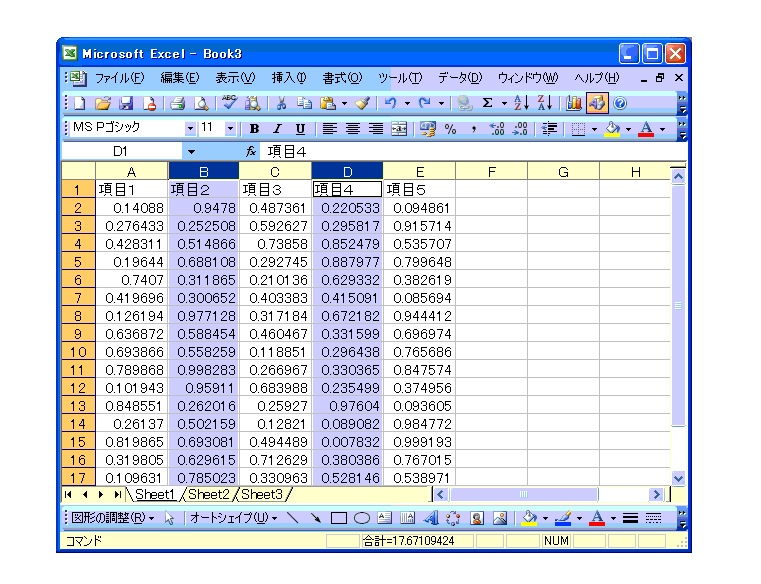Click the AutoSum sigma icon
This screenshot has height=584, width=761.
pos(487,103)
